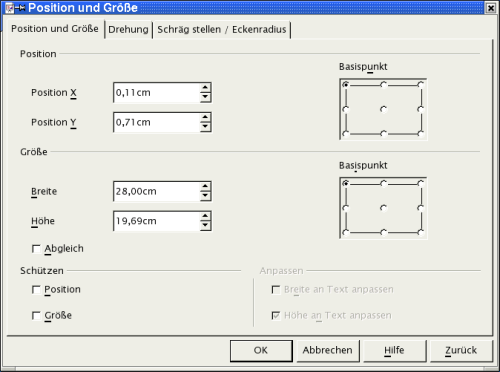The height and width of the screenshot is (372, 500).
Task: Decrease Höhe height spinner value
Action: (205, 225)
